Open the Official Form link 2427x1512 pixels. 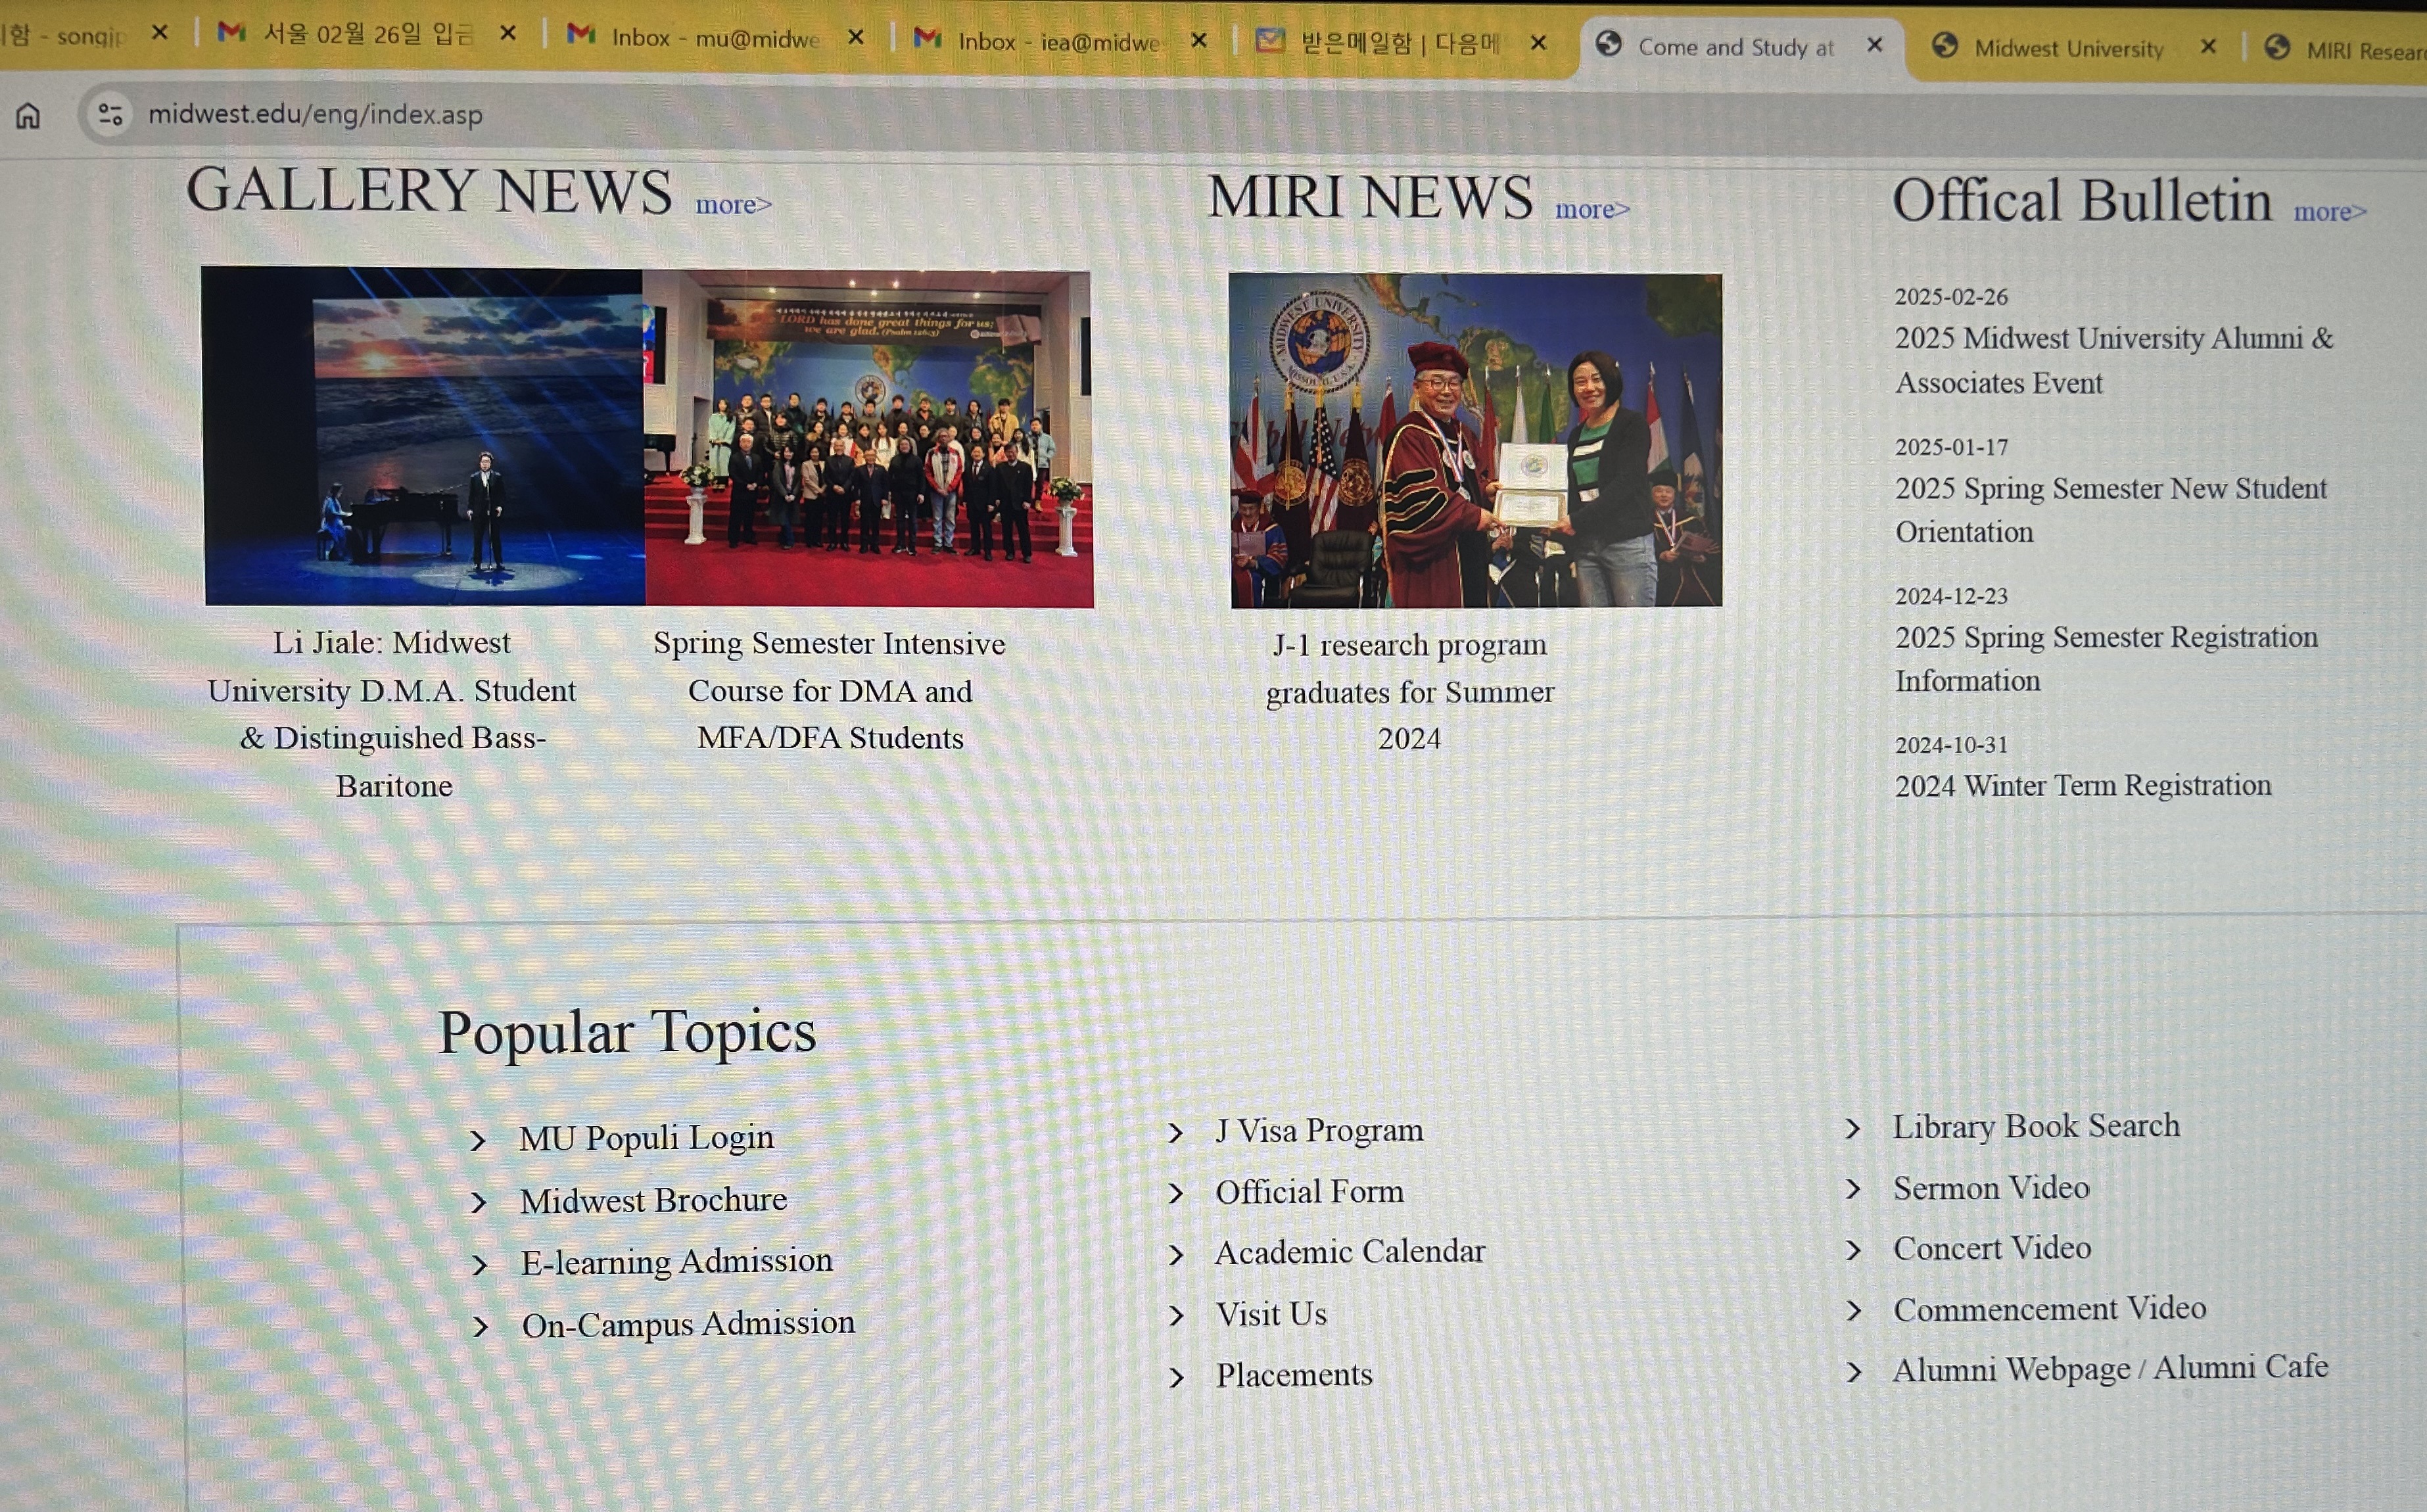(x=1309, y=1192)
